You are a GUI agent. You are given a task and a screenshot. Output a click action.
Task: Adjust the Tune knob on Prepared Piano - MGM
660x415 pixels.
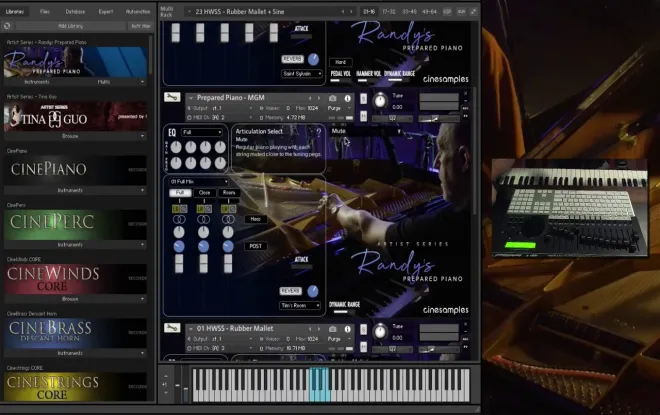(380, 101)
